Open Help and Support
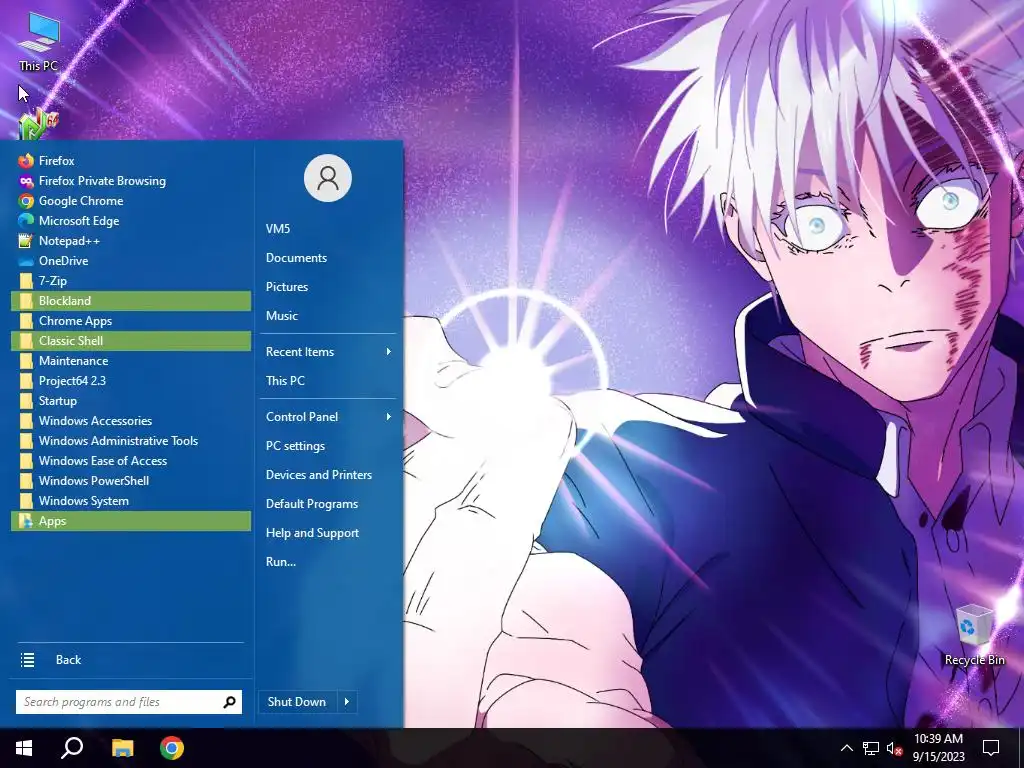This screenshot has height=768, width=1024. pos(328,533)
